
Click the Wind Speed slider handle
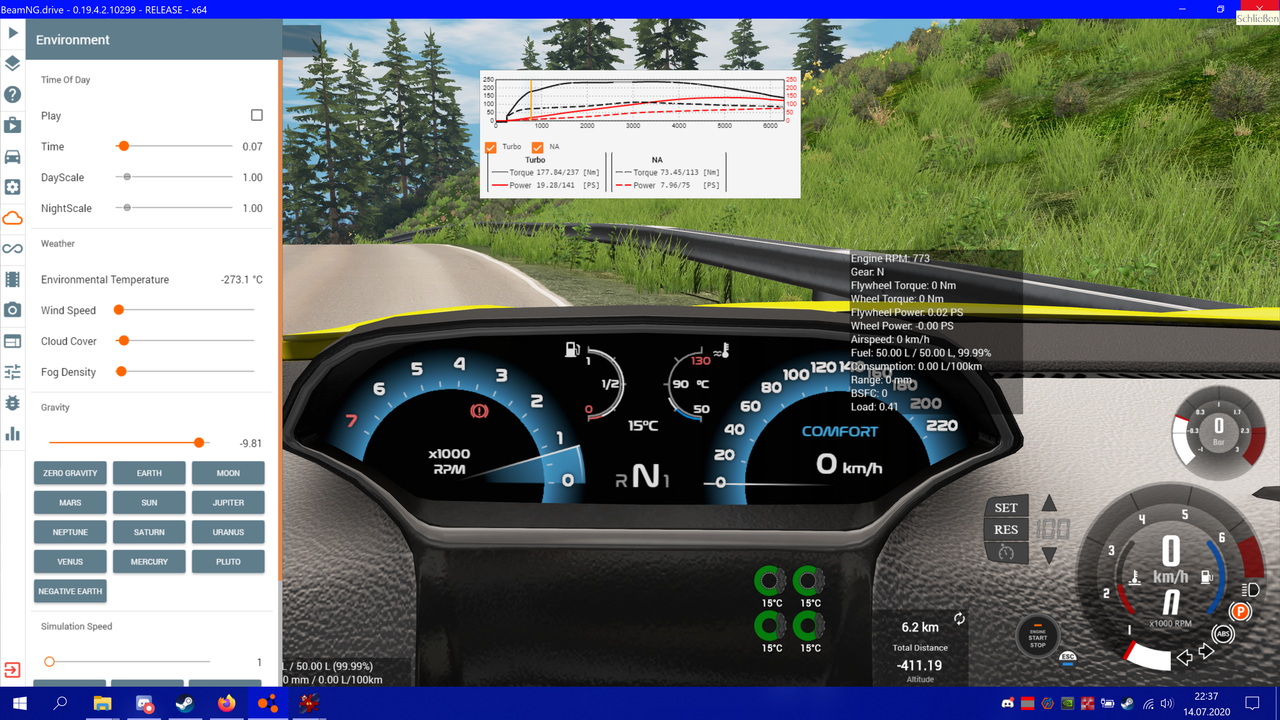pyautogui.click(x=119, y=310)
